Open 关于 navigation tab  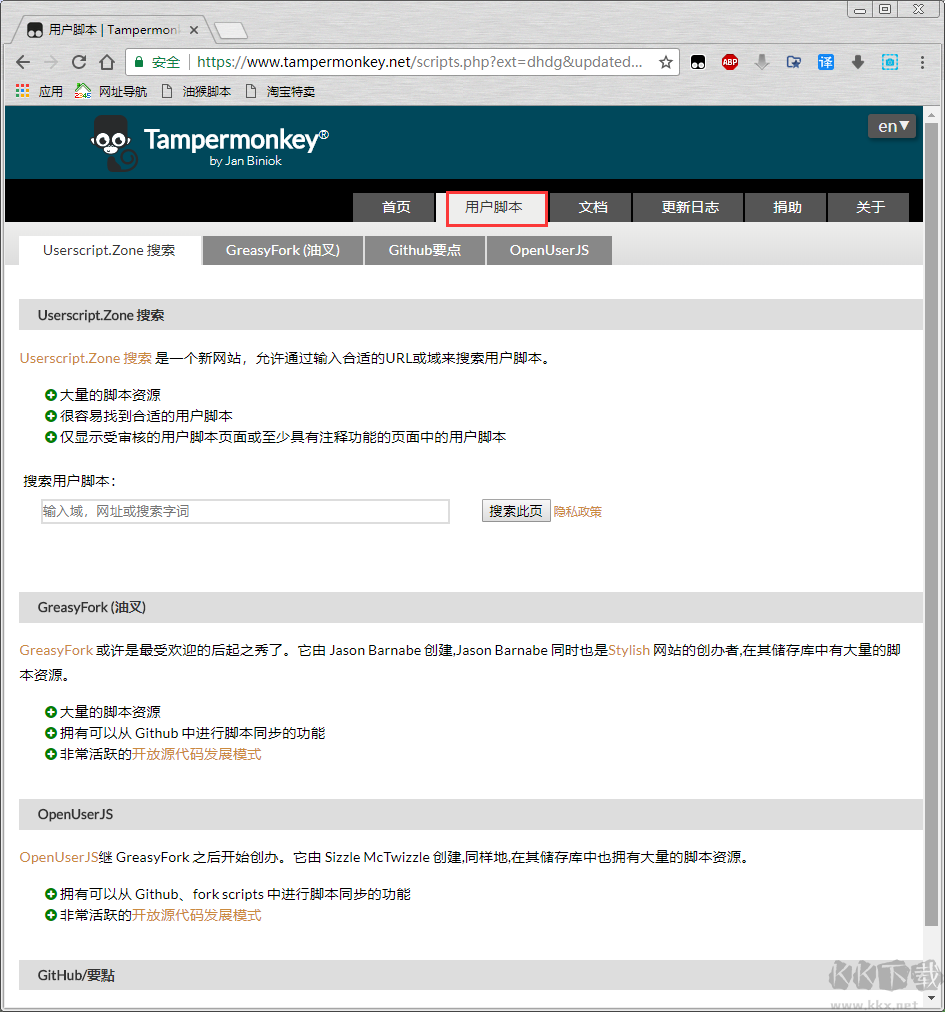point(869,207)
